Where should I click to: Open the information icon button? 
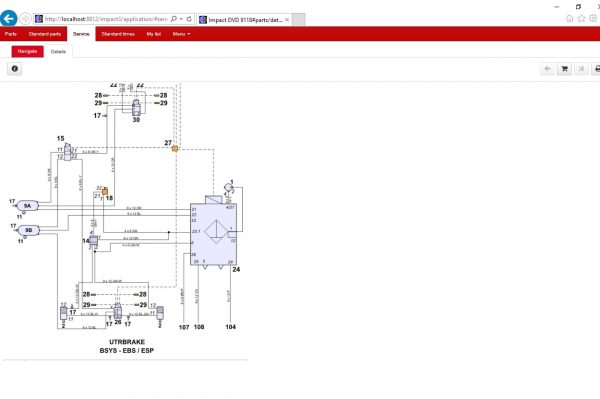click(x=15, y=68)
